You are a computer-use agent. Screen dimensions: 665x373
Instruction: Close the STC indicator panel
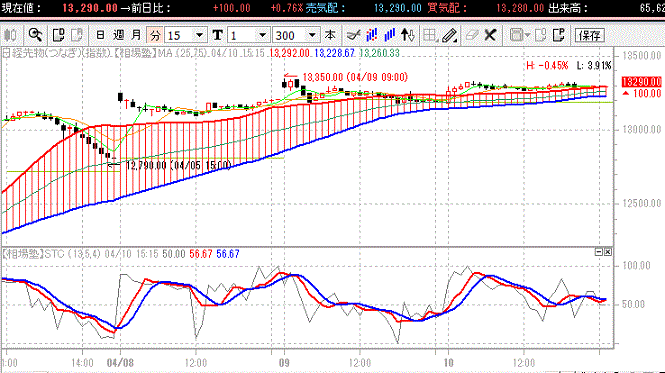[x=608, y=252]
